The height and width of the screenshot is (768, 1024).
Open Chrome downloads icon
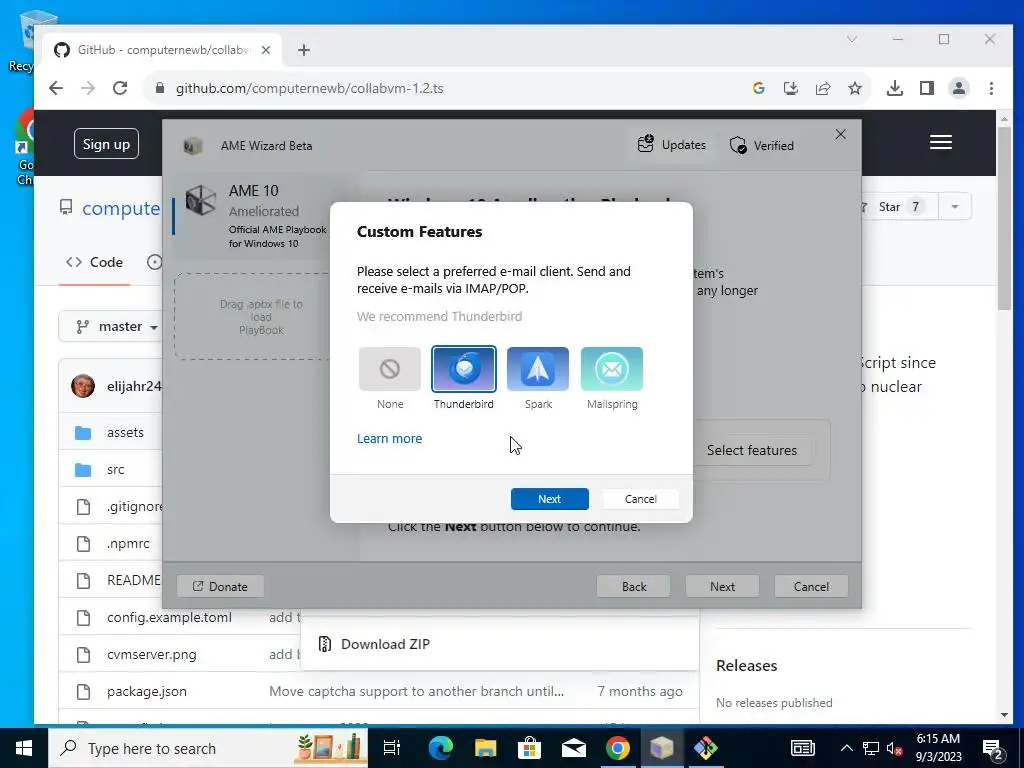[895, 88]
